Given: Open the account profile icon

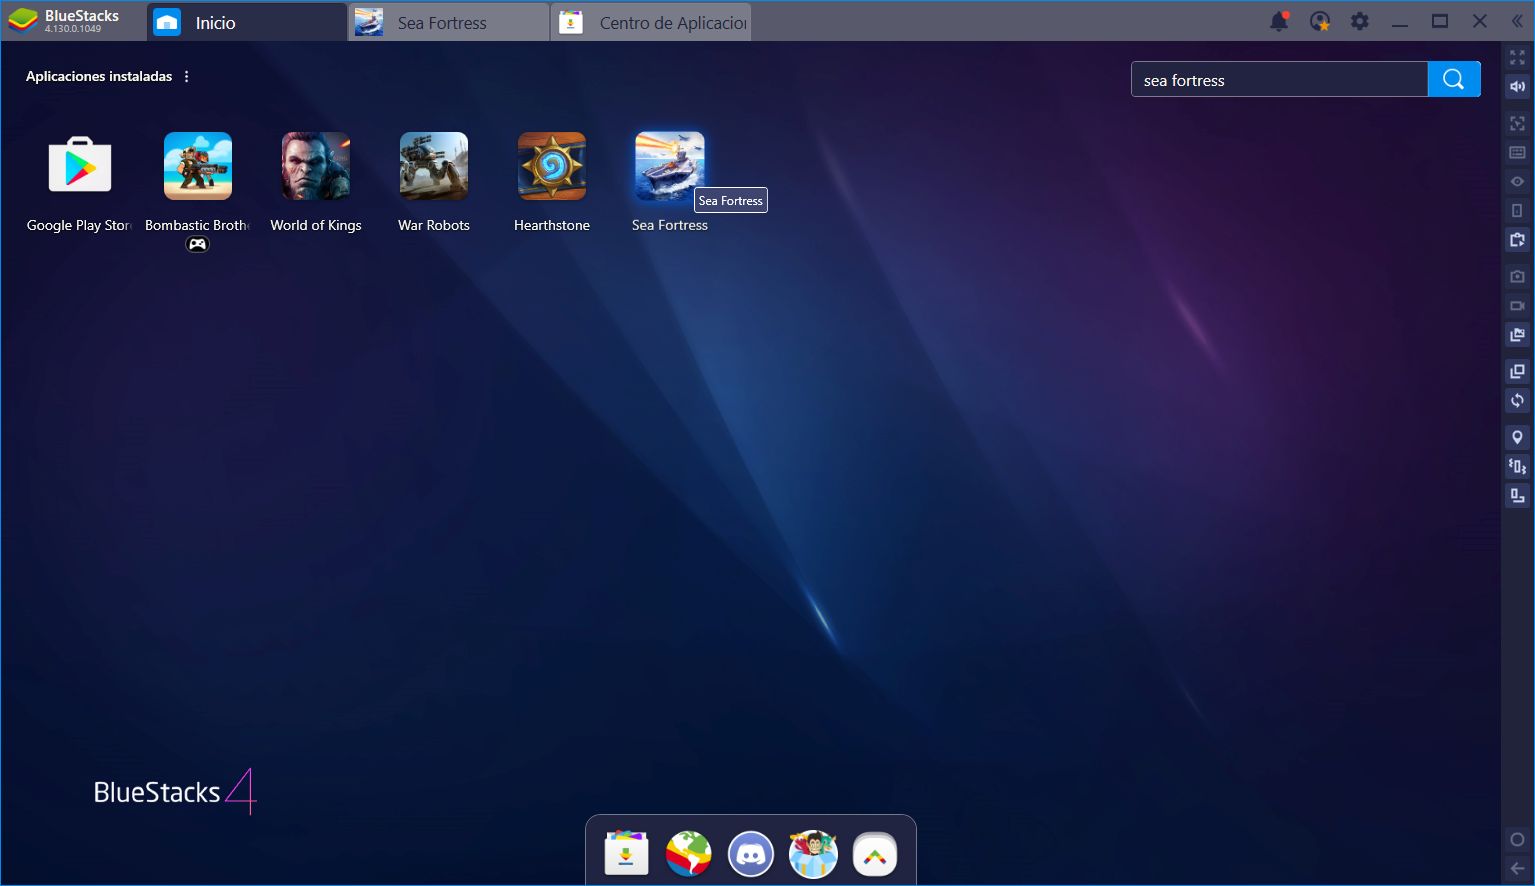Looking at the screenshot, I should tap(1320, 21).
